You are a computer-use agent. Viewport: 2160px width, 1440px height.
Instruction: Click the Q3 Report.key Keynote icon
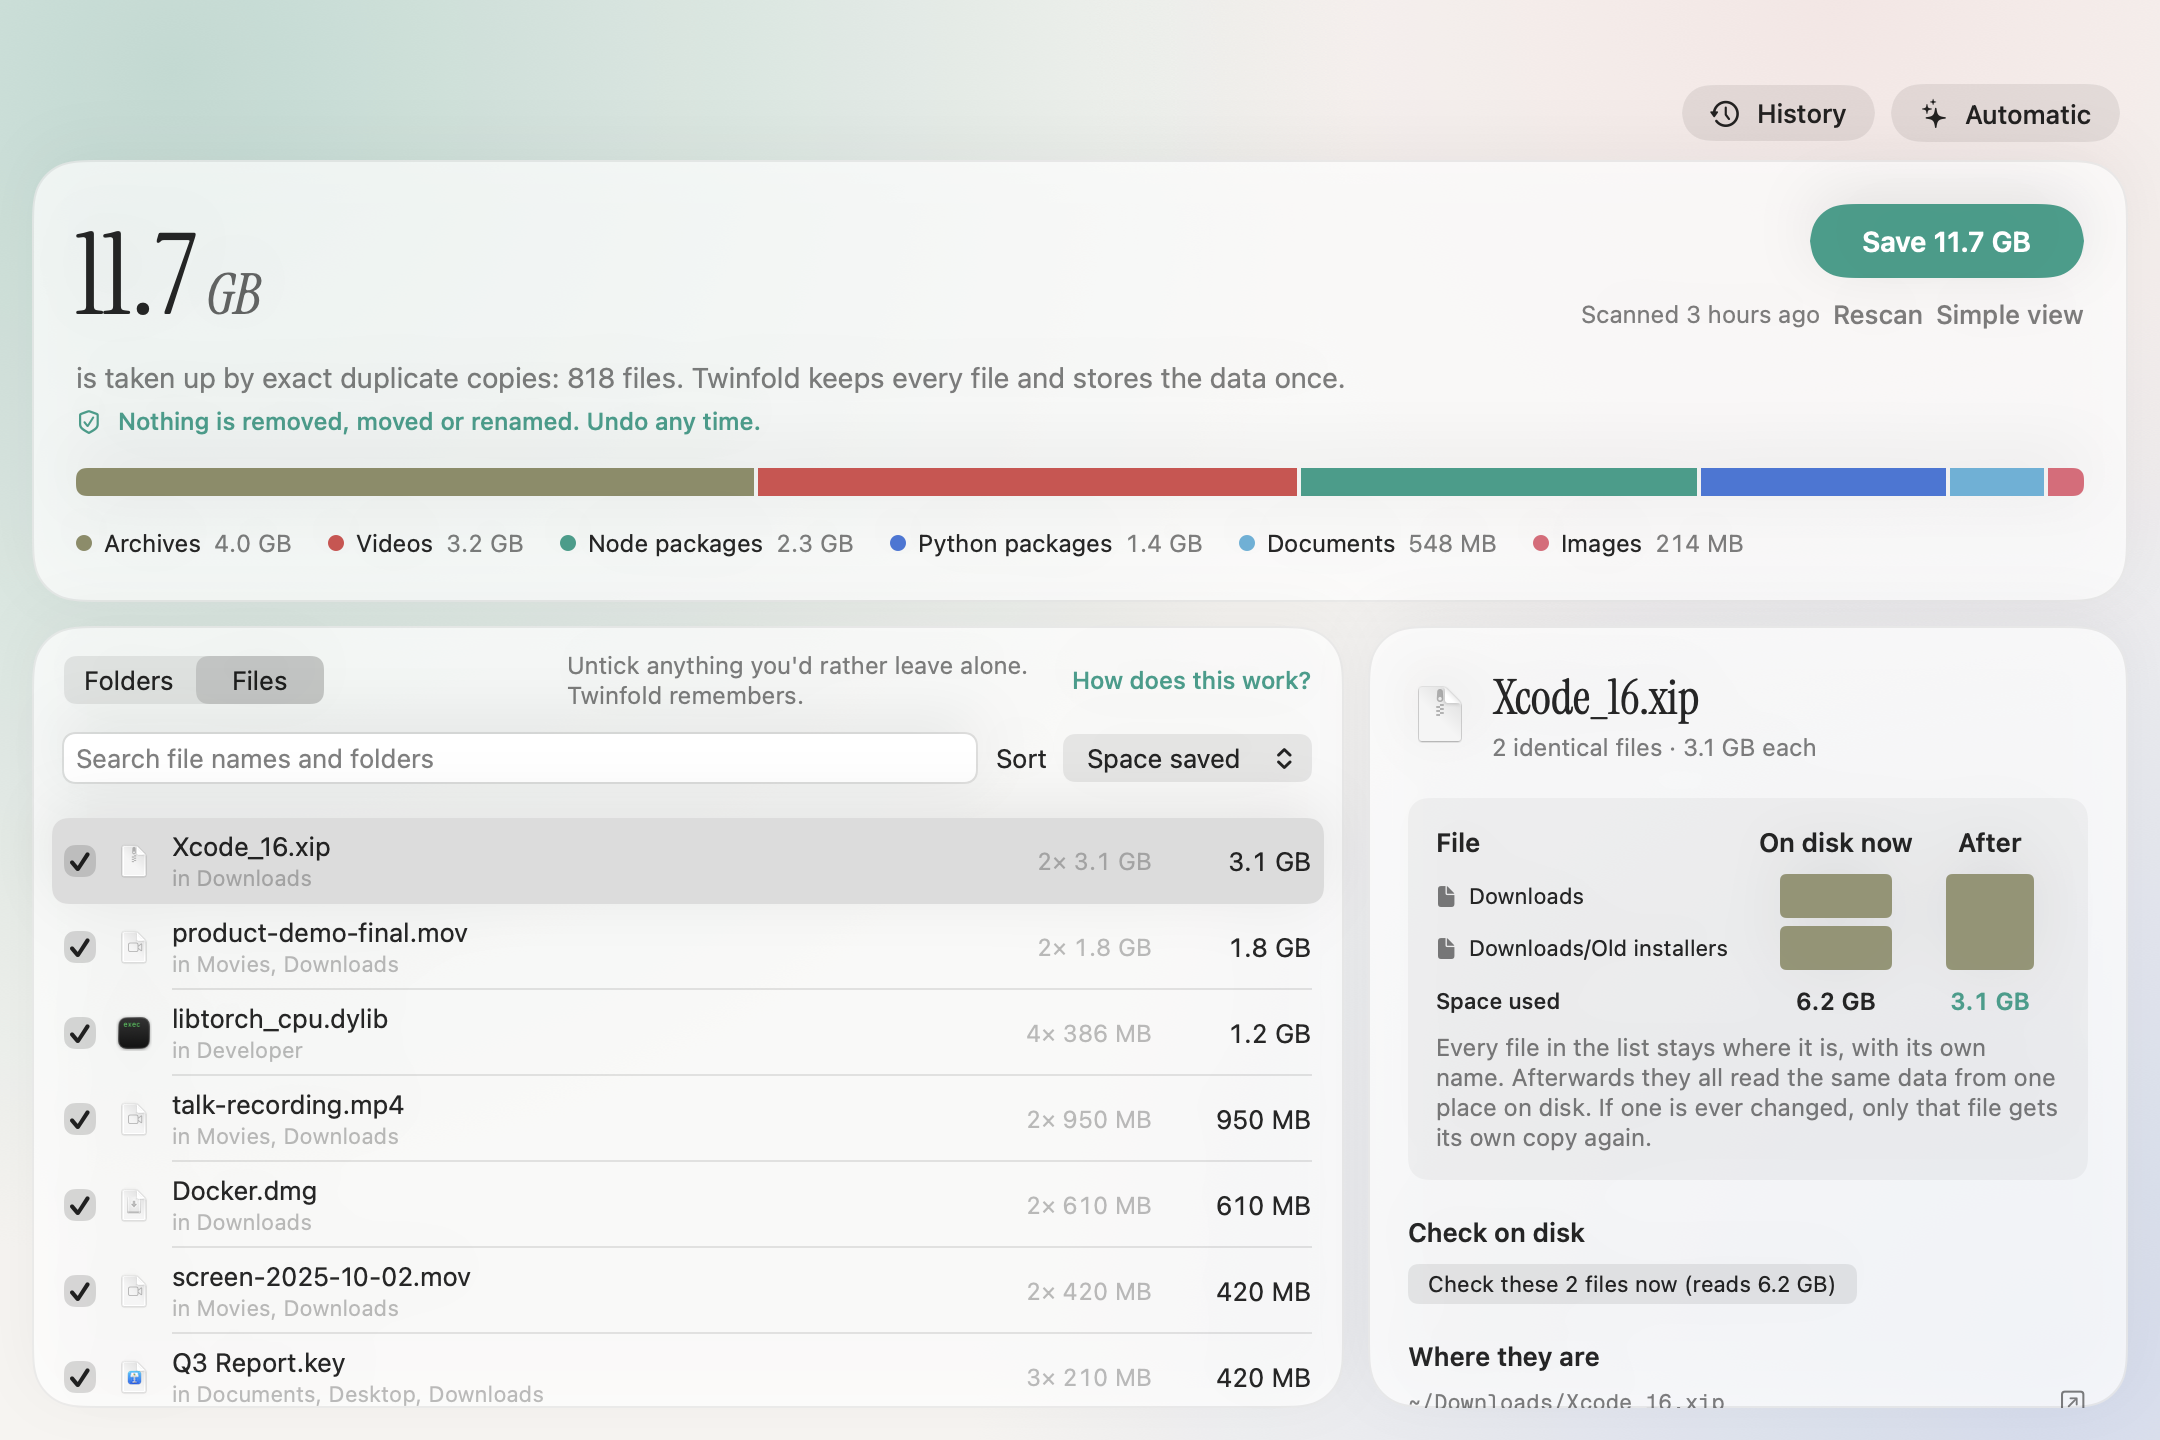tap(134, 1377)
